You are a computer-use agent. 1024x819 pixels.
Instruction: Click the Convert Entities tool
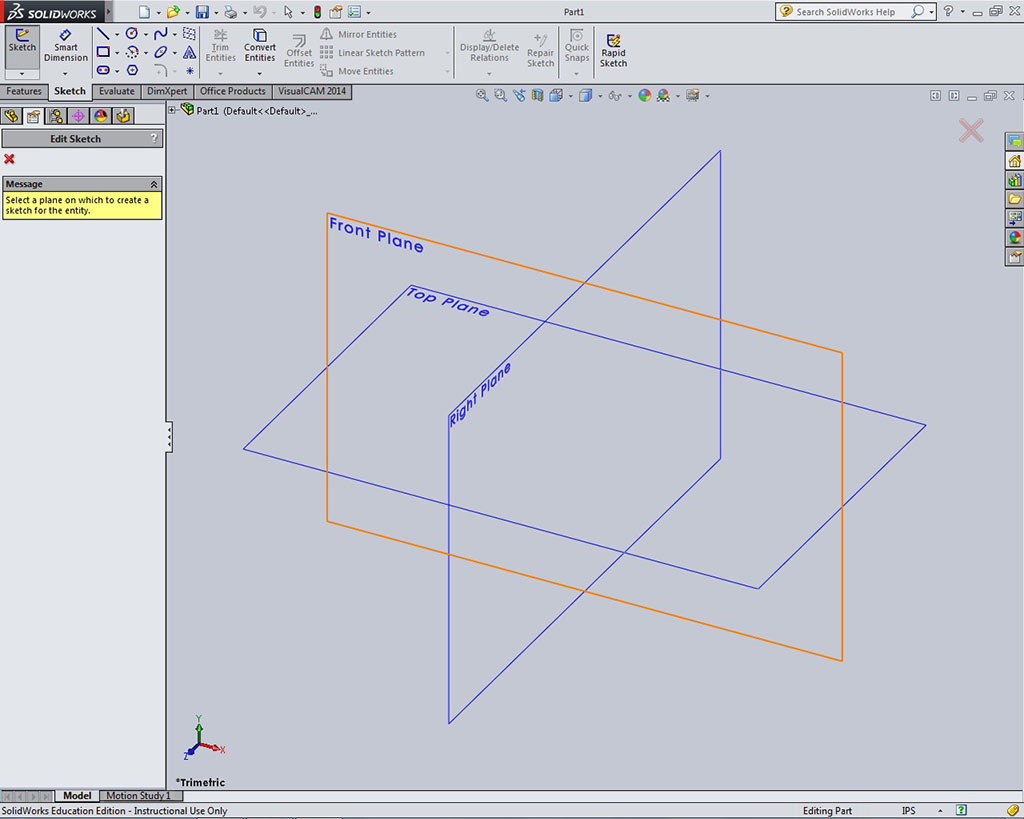coord(260,47)
